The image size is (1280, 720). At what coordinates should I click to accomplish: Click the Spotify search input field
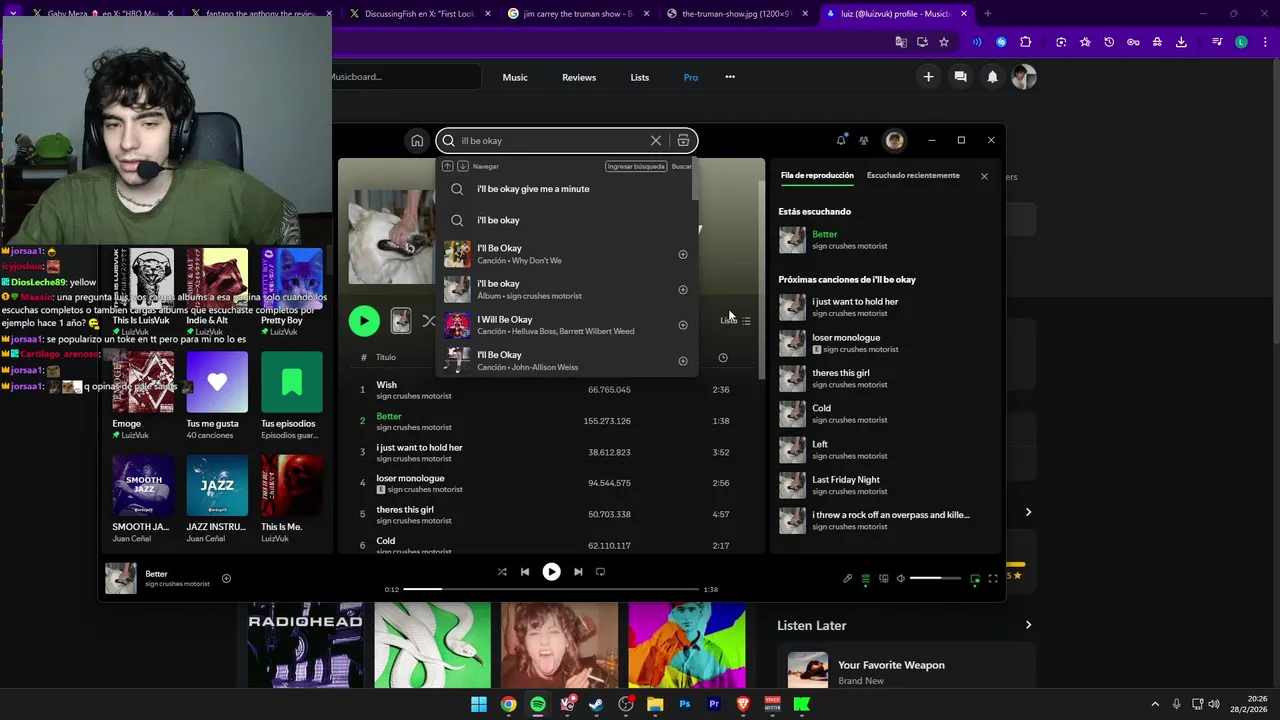[550, 141]
